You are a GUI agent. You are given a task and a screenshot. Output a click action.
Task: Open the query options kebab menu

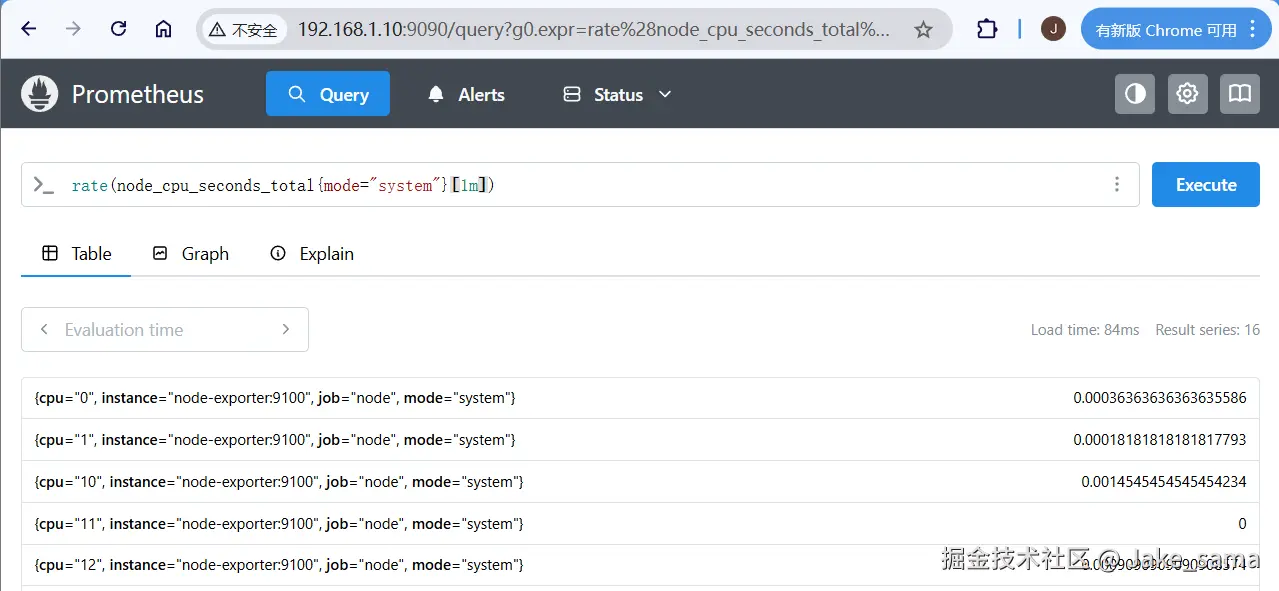click(x=1117, y=184)
